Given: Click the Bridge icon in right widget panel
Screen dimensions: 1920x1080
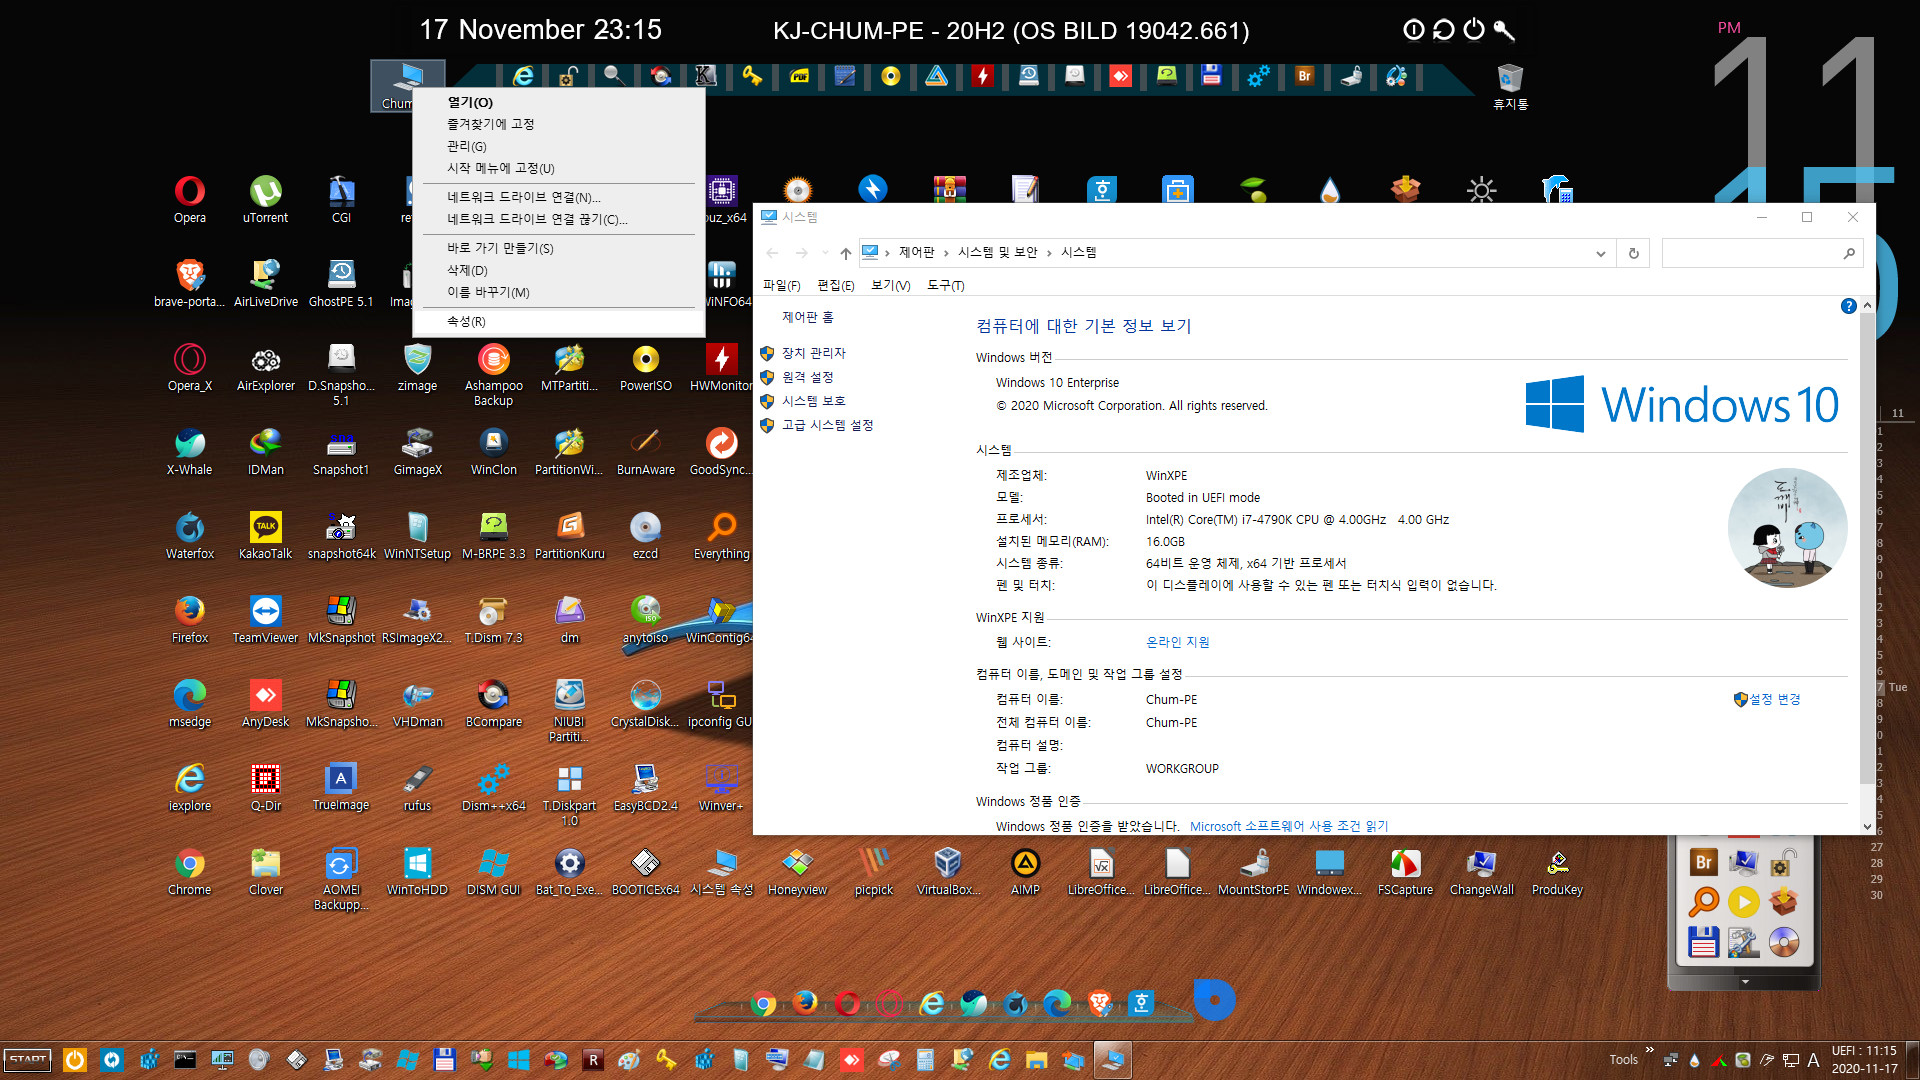Looking at the screenshot, I should pos(1703,862).
